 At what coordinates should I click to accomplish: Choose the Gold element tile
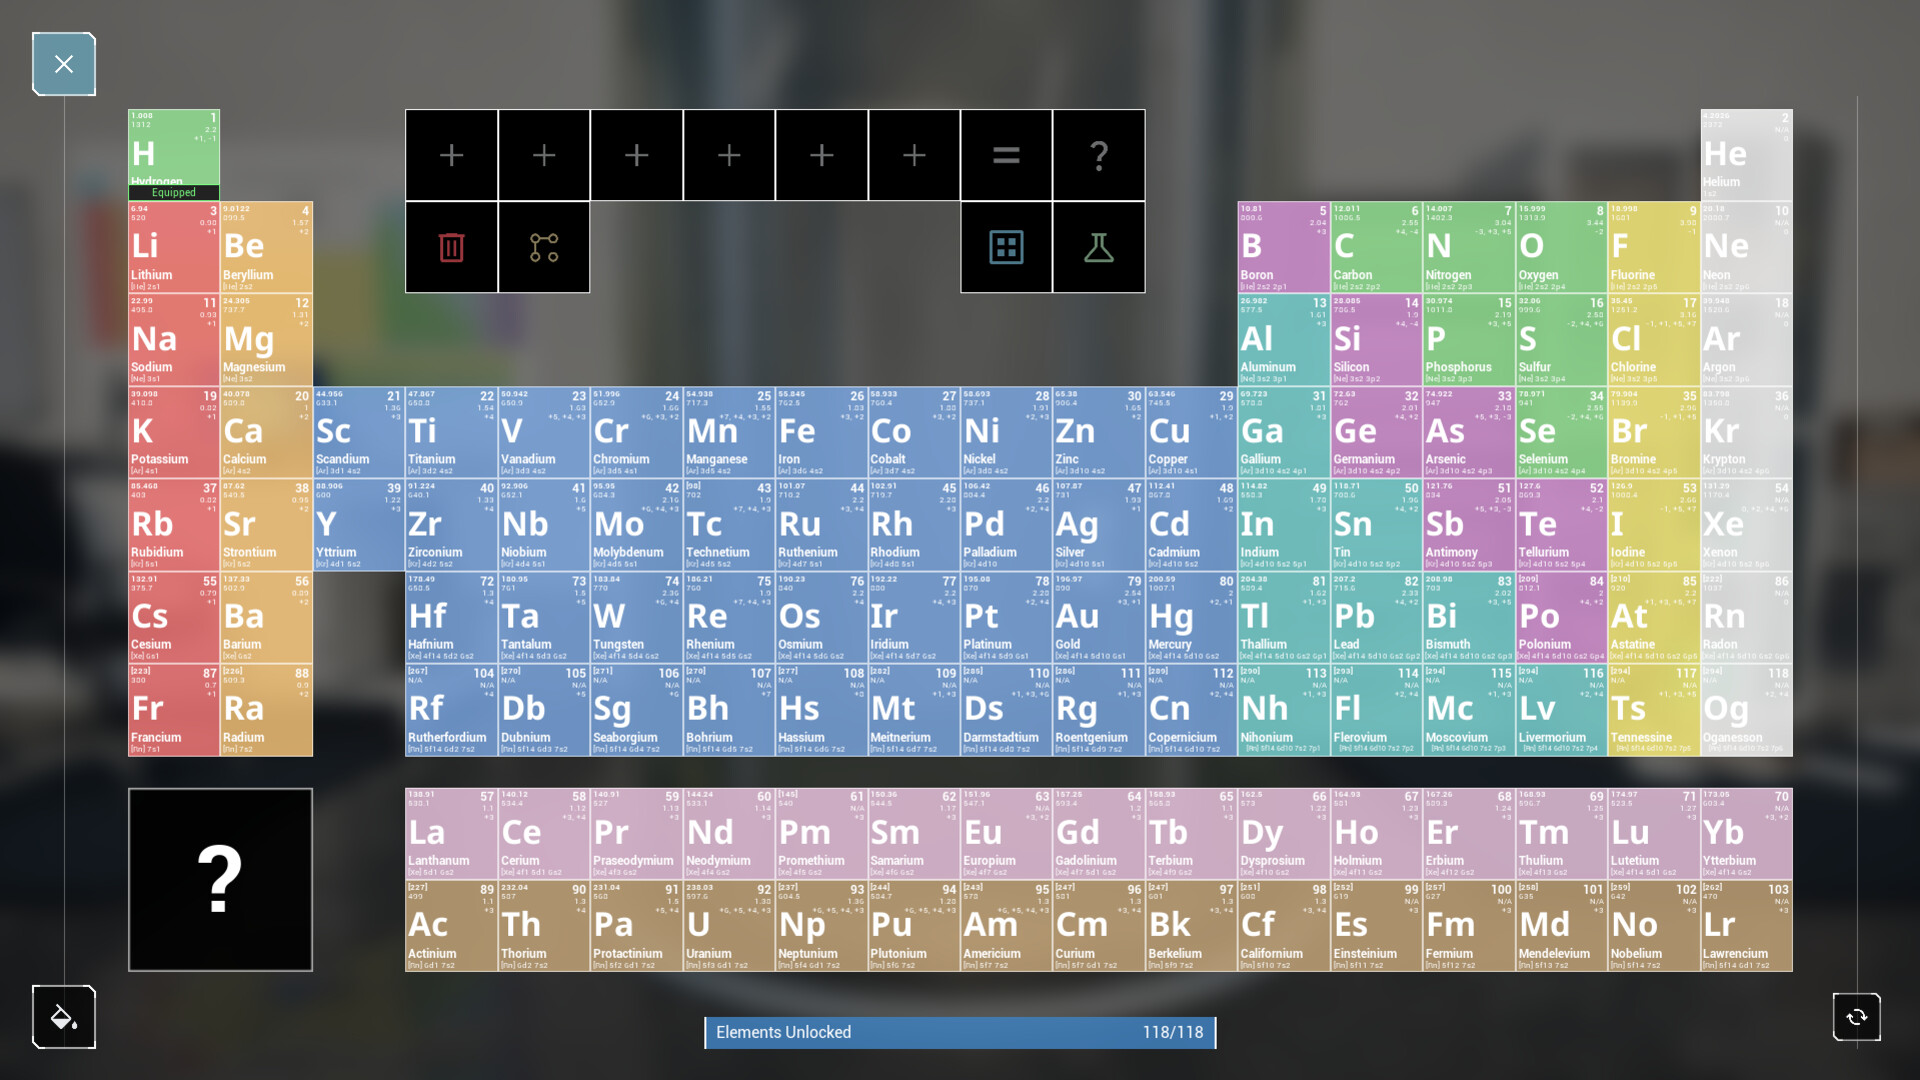coord(1098,617)
